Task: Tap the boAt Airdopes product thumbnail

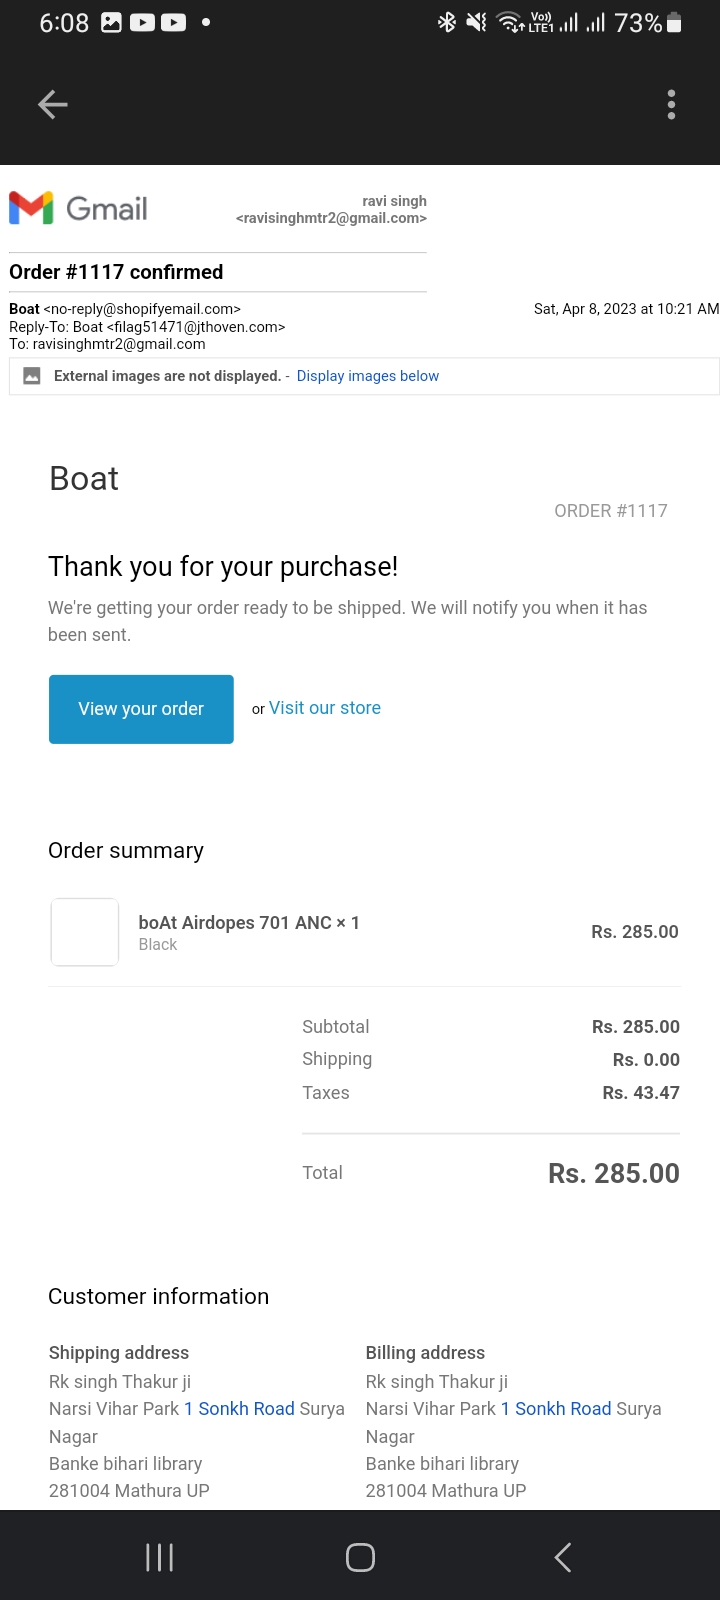Action: pyautogui.click(x=85, y=932)
